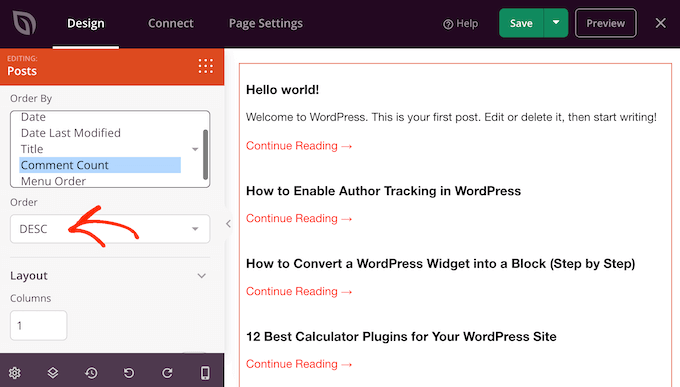Image resolution: width=680 pixels, height=387 pixels.
Task: Click the Posts block heading
Action: 22,71
